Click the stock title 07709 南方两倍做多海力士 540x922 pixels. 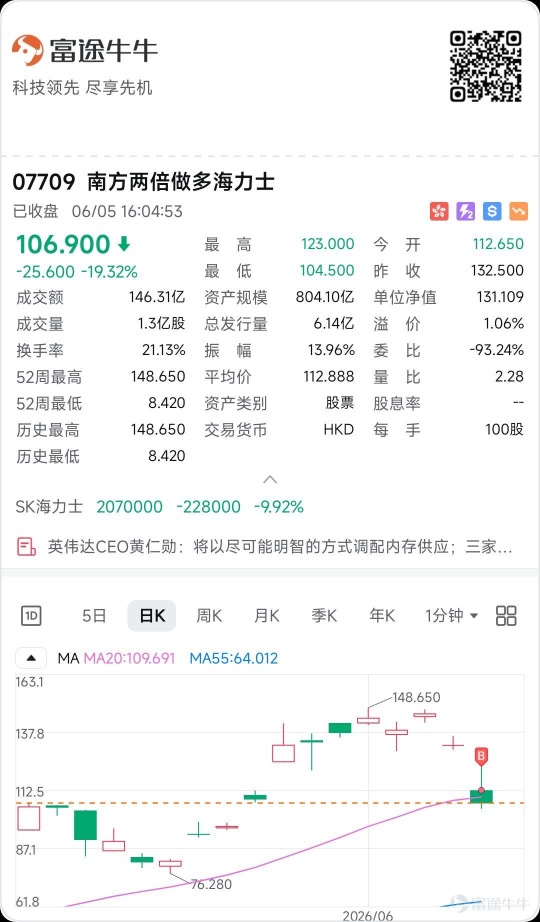tap(144, 182)
